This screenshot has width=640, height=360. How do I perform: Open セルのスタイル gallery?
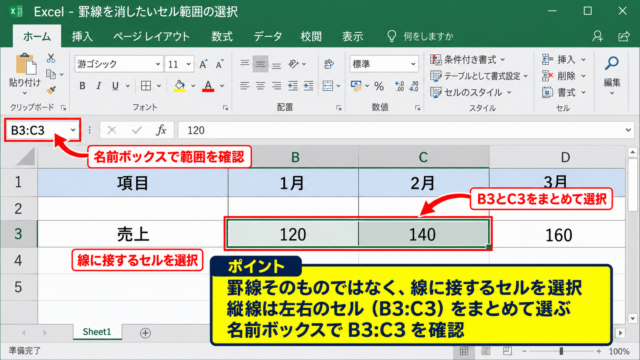(x=471, y=92)
